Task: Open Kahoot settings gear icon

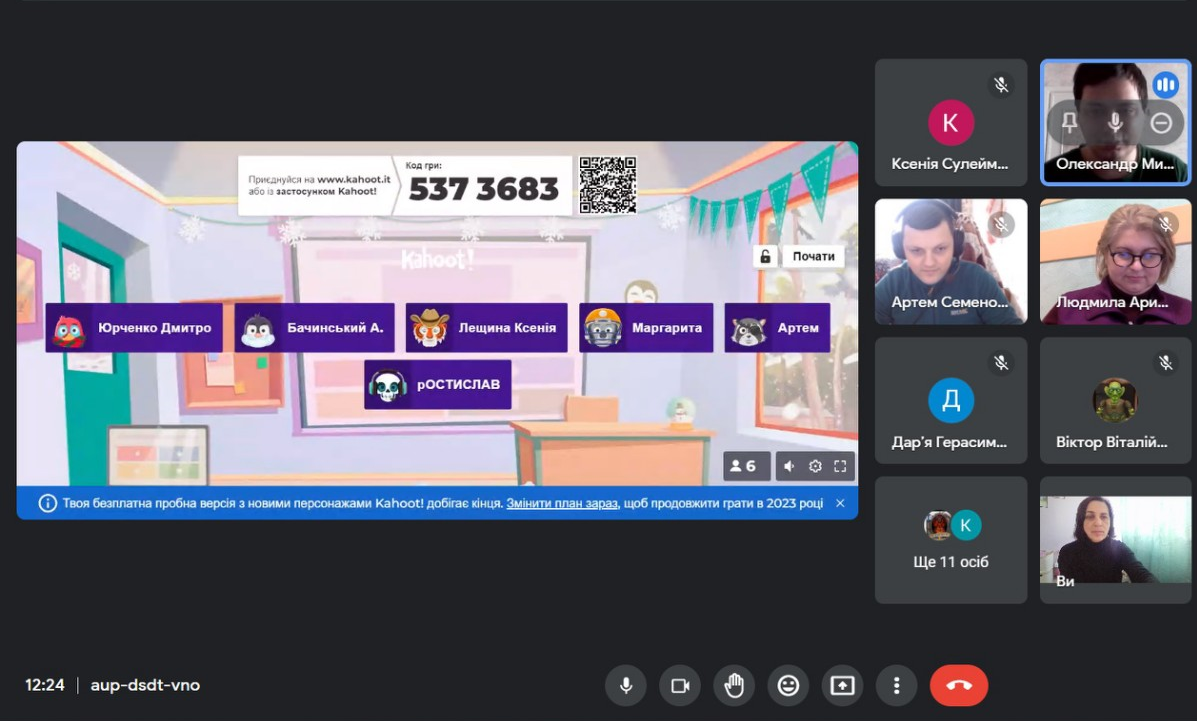Action: (815, 466)
